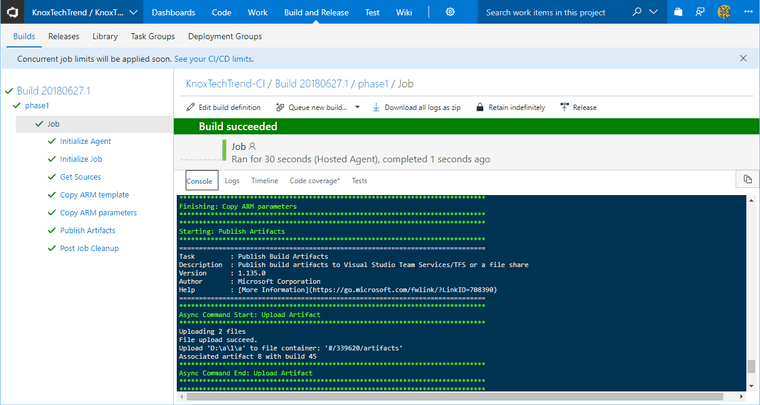This screenshot has height=405, width=760.
Task: Open the Initialize Agent step
Action: [x=85, y=141]
